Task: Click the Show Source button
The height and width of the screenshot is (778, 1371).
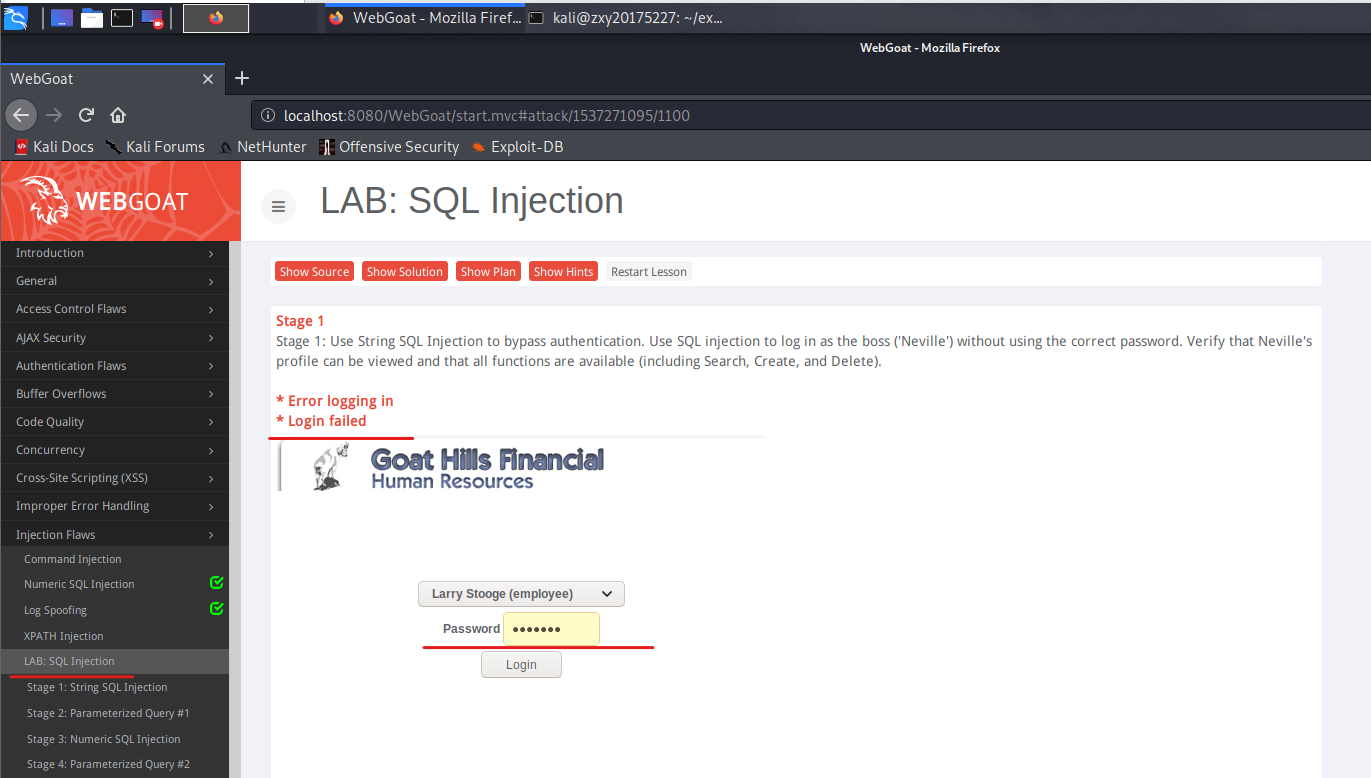Action: pos(314,271)
